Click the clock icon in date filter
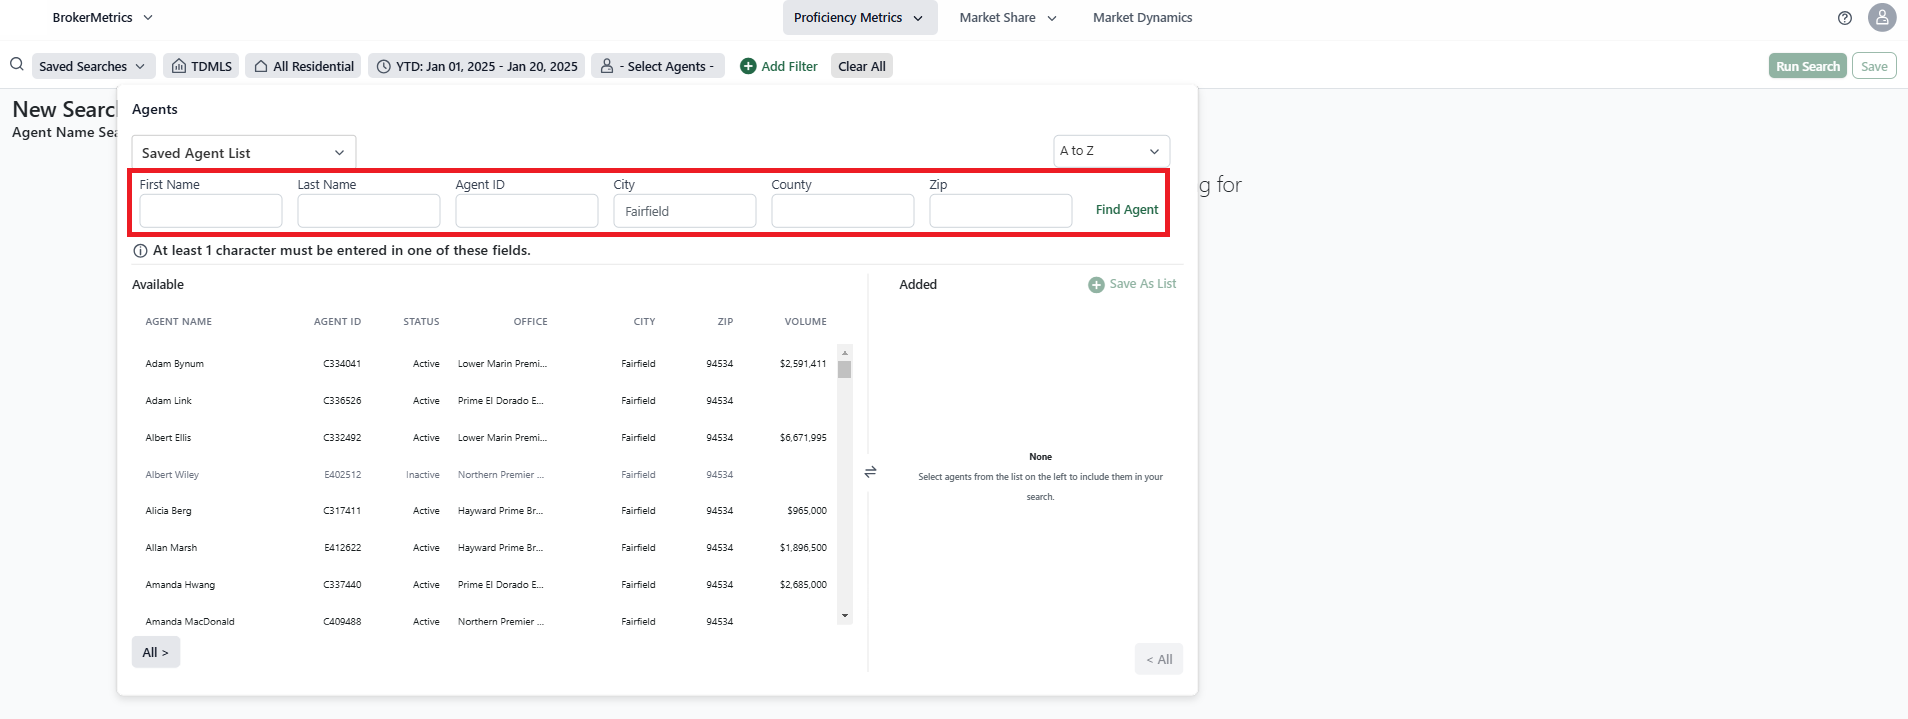Viewport: 1908px width, 719px height. point(383,66)
